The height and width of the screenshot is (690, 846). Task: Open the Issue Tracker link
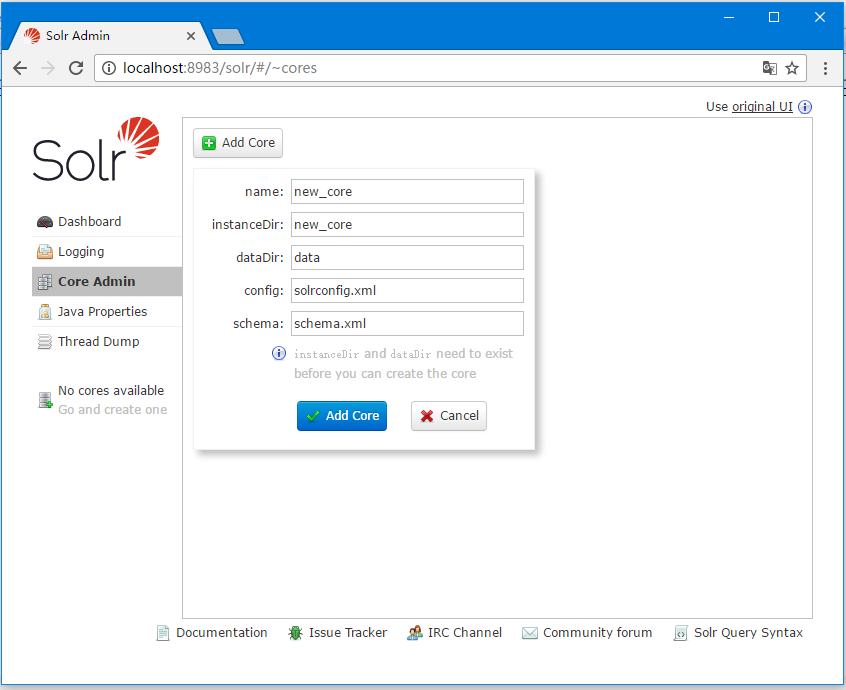click(x=347, y=633)
